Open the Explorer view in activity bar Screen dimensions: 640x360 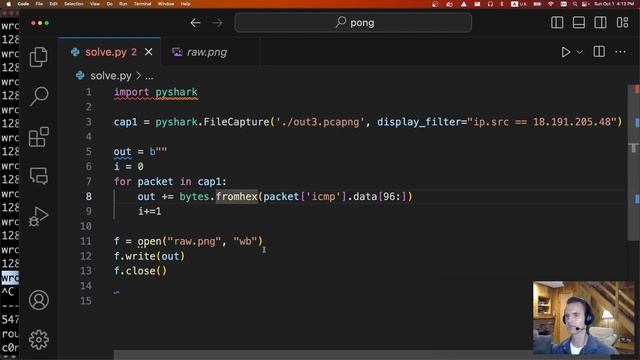coord(39,57)
